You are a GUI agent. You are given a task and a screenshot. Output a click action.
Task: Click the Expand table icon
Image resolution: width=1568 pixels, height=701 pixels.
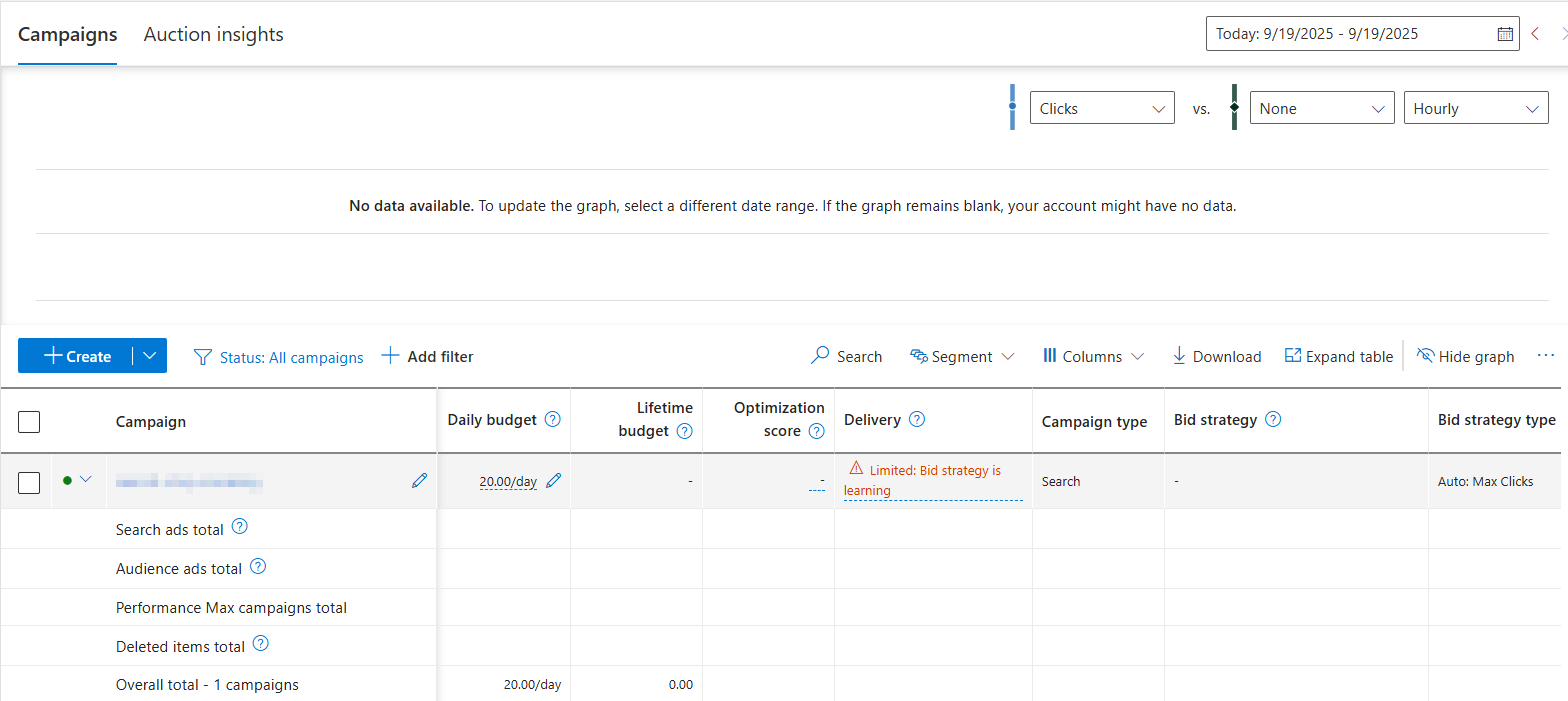(1293, 355)
